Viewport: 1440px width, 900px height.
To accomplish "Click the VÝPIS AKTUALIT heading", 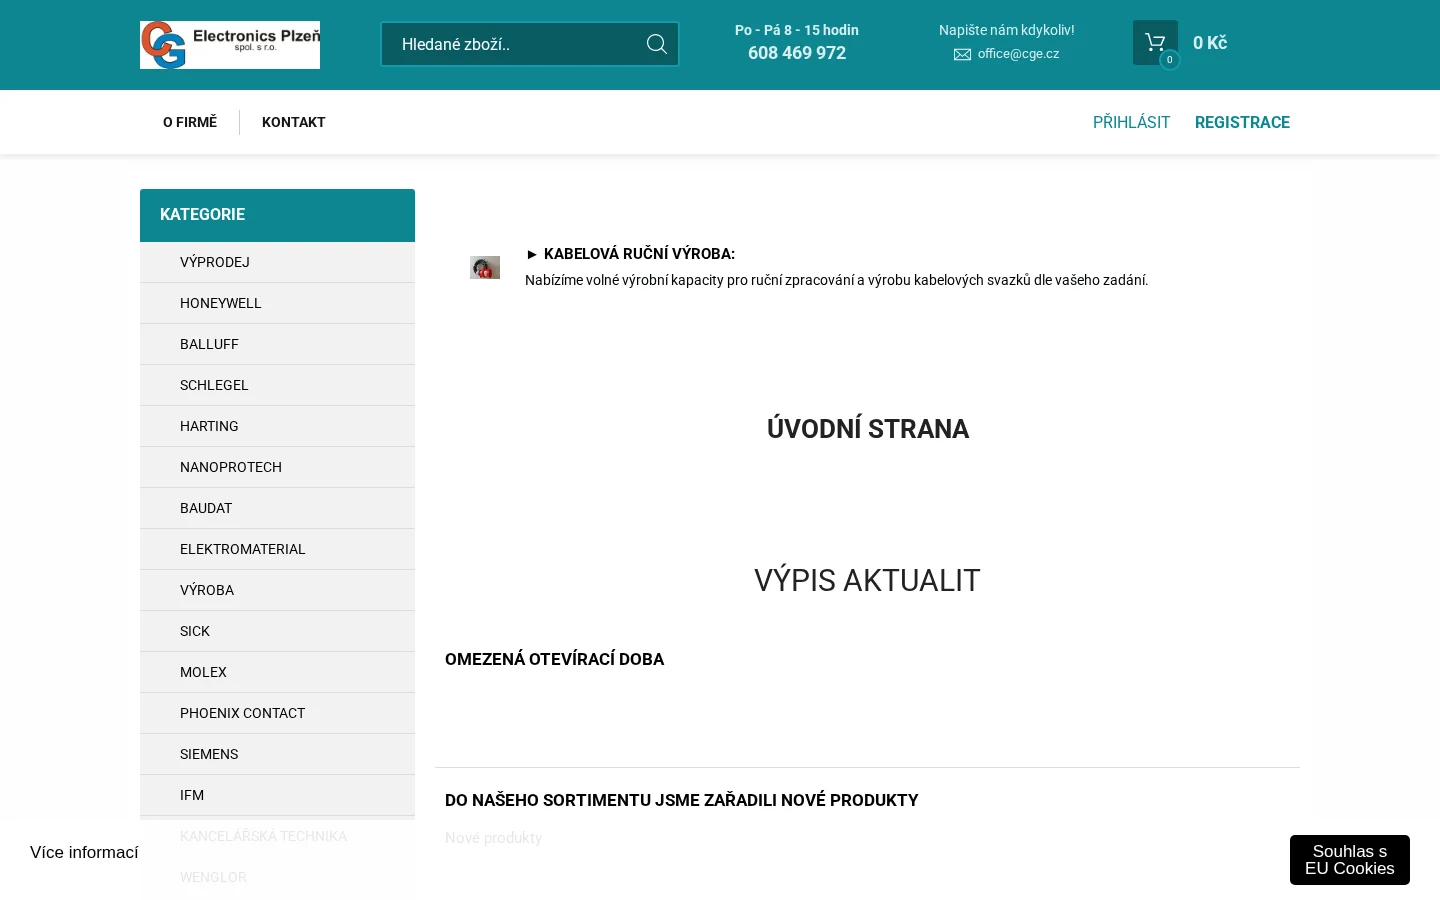I will 867,580.
